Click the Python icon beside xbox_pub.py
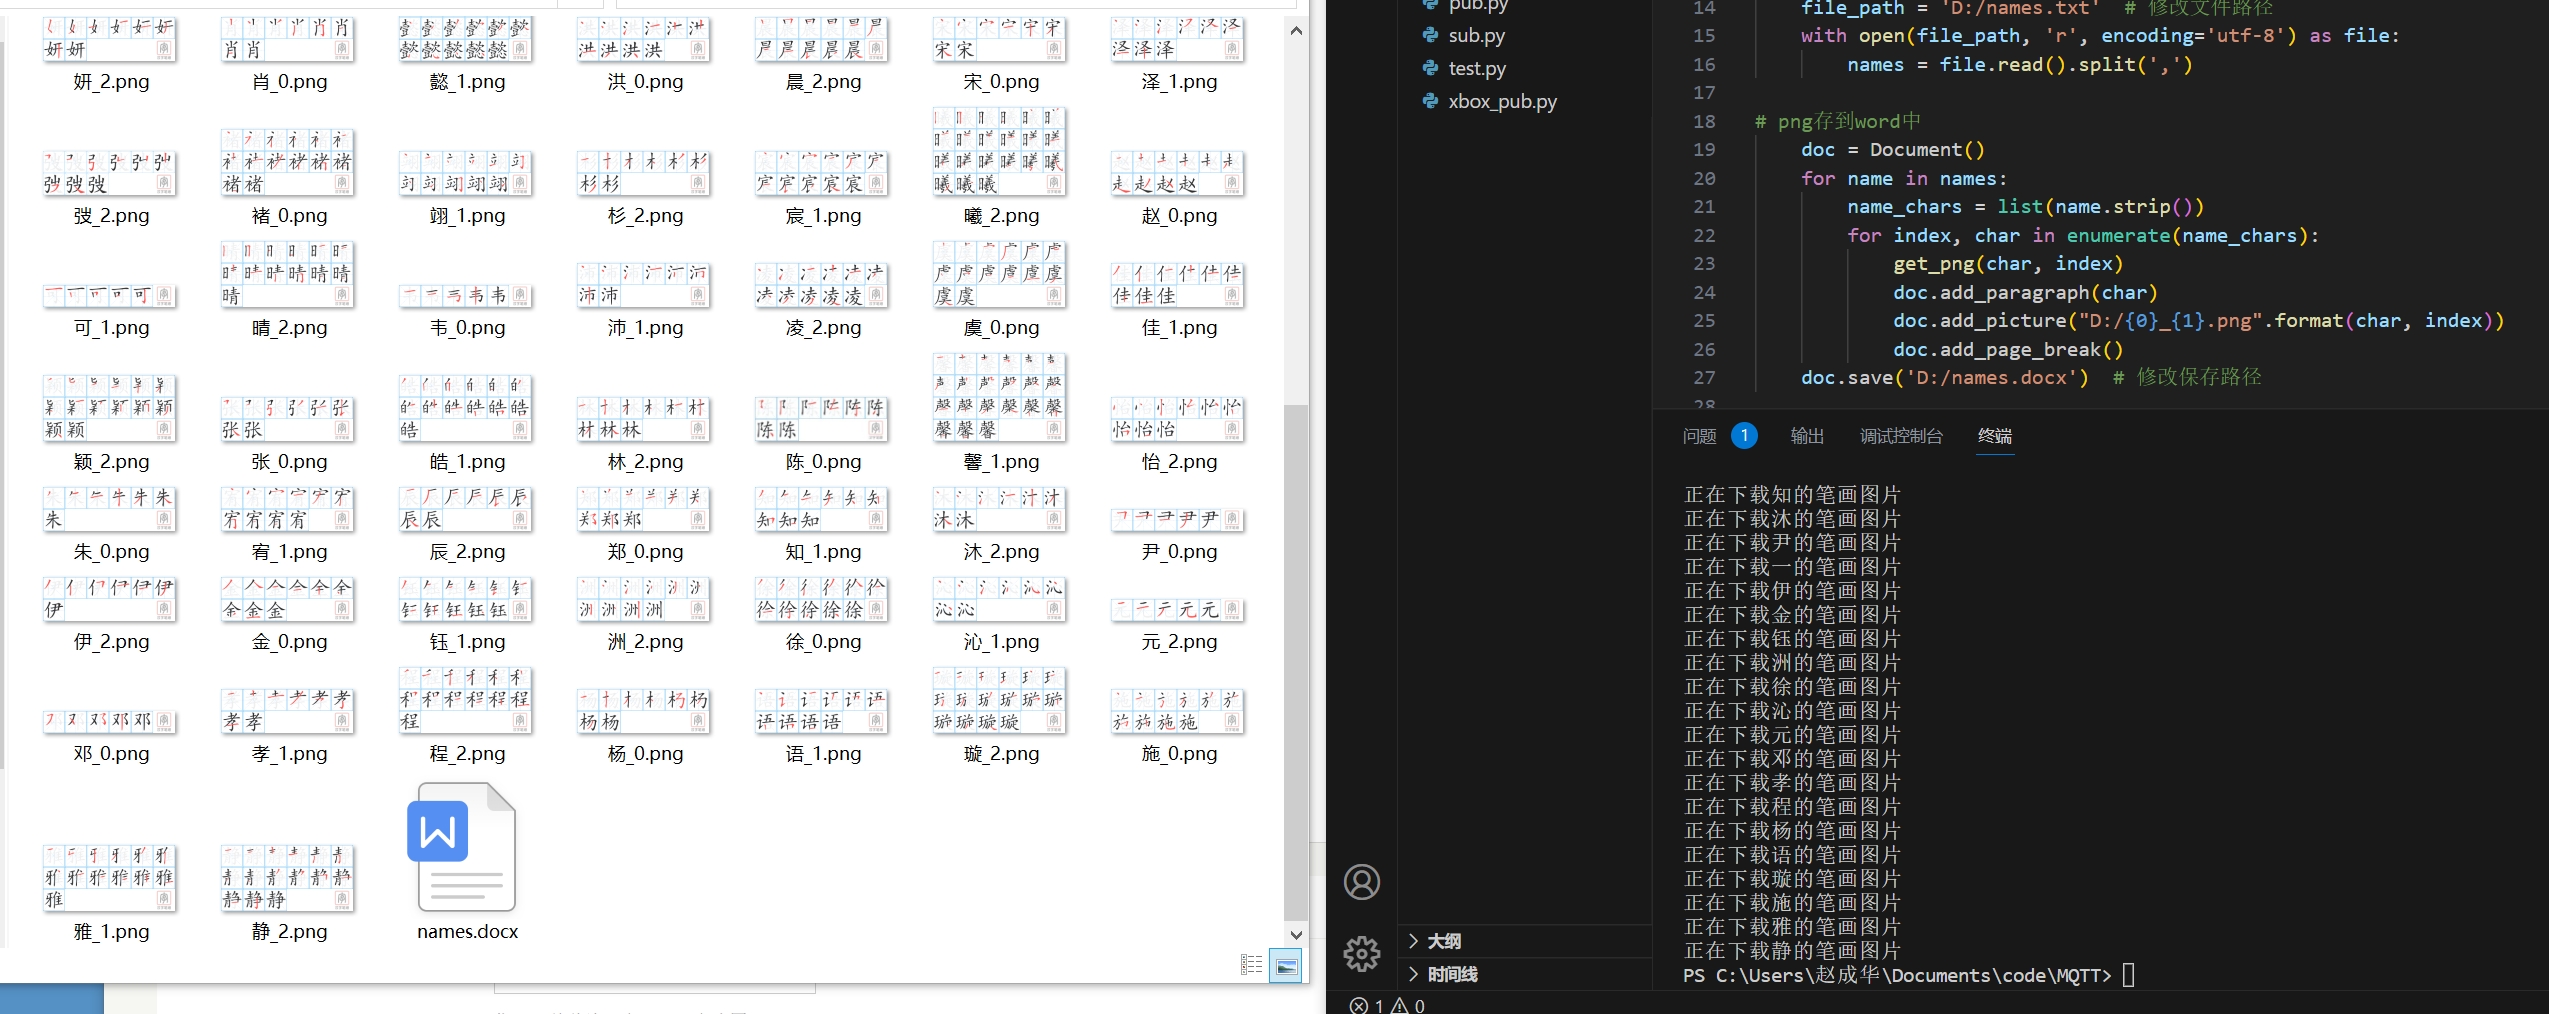2549x1014 pixels. (x=1430, y=101)
